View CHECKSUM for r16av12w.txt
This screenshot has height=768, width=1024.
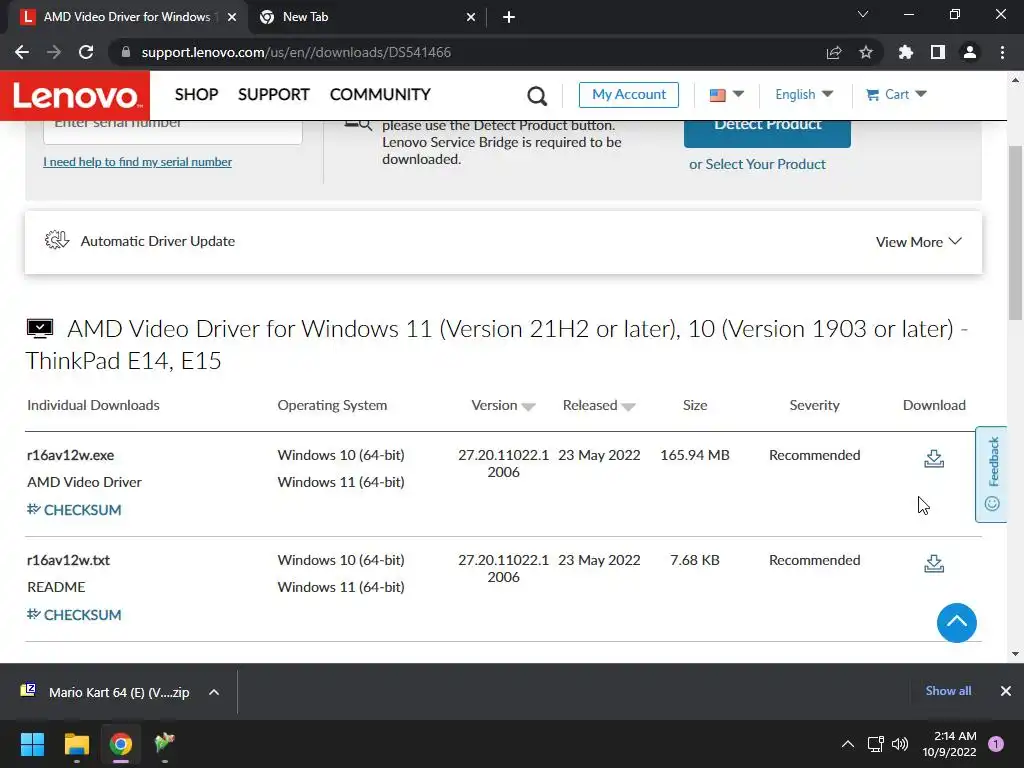74,615
